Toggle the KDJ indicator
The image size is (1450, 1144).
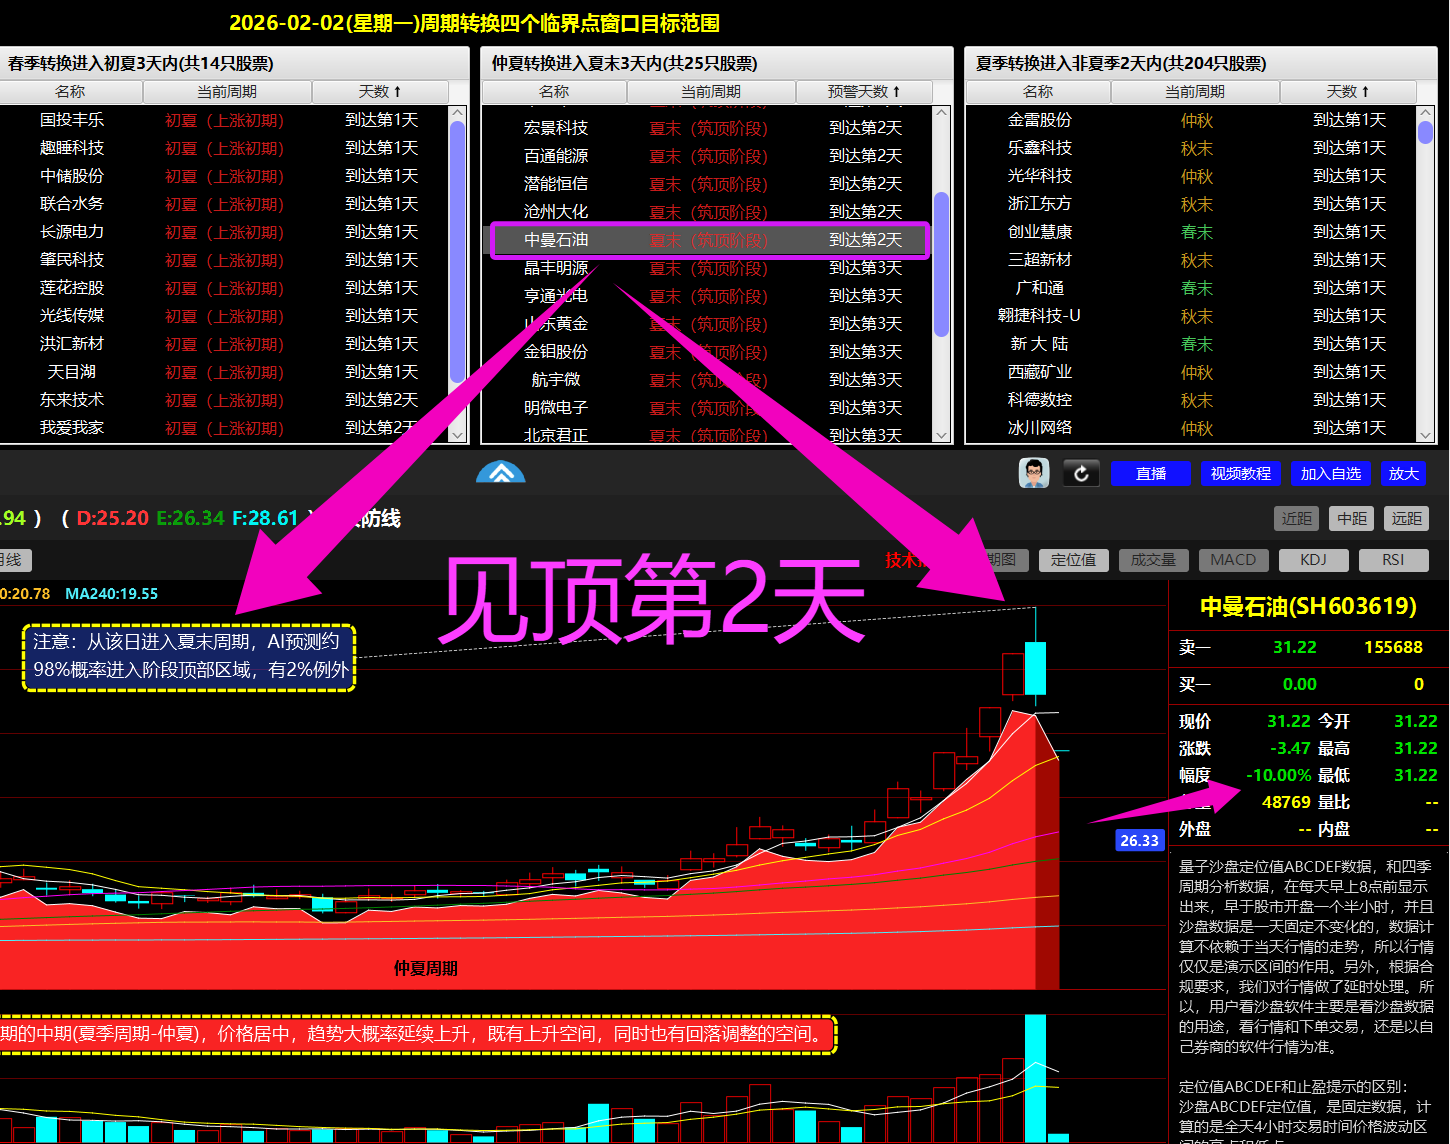click(1313, 560)
